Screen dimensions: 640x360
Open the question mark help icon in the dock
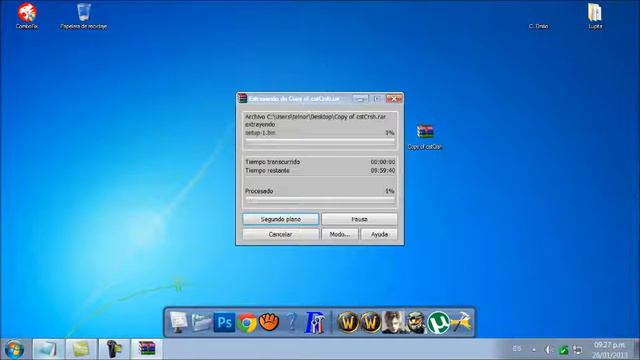(x=291, y=322)
